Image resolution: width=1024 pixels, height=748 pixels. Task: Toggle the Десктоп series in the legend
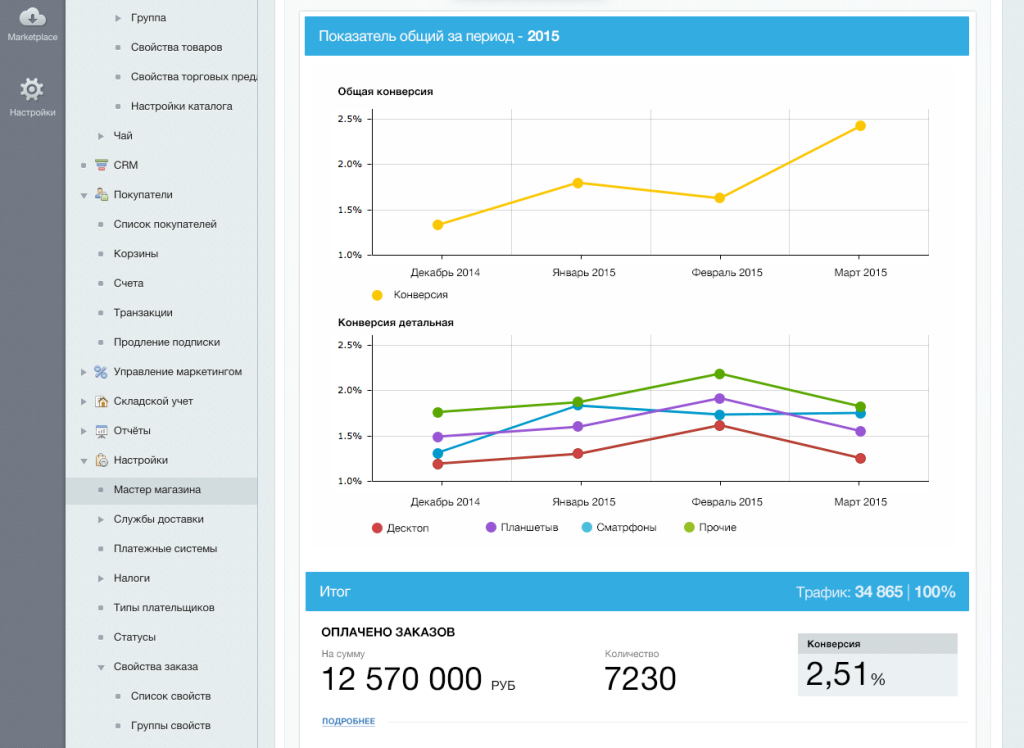(x=400, y=528)
